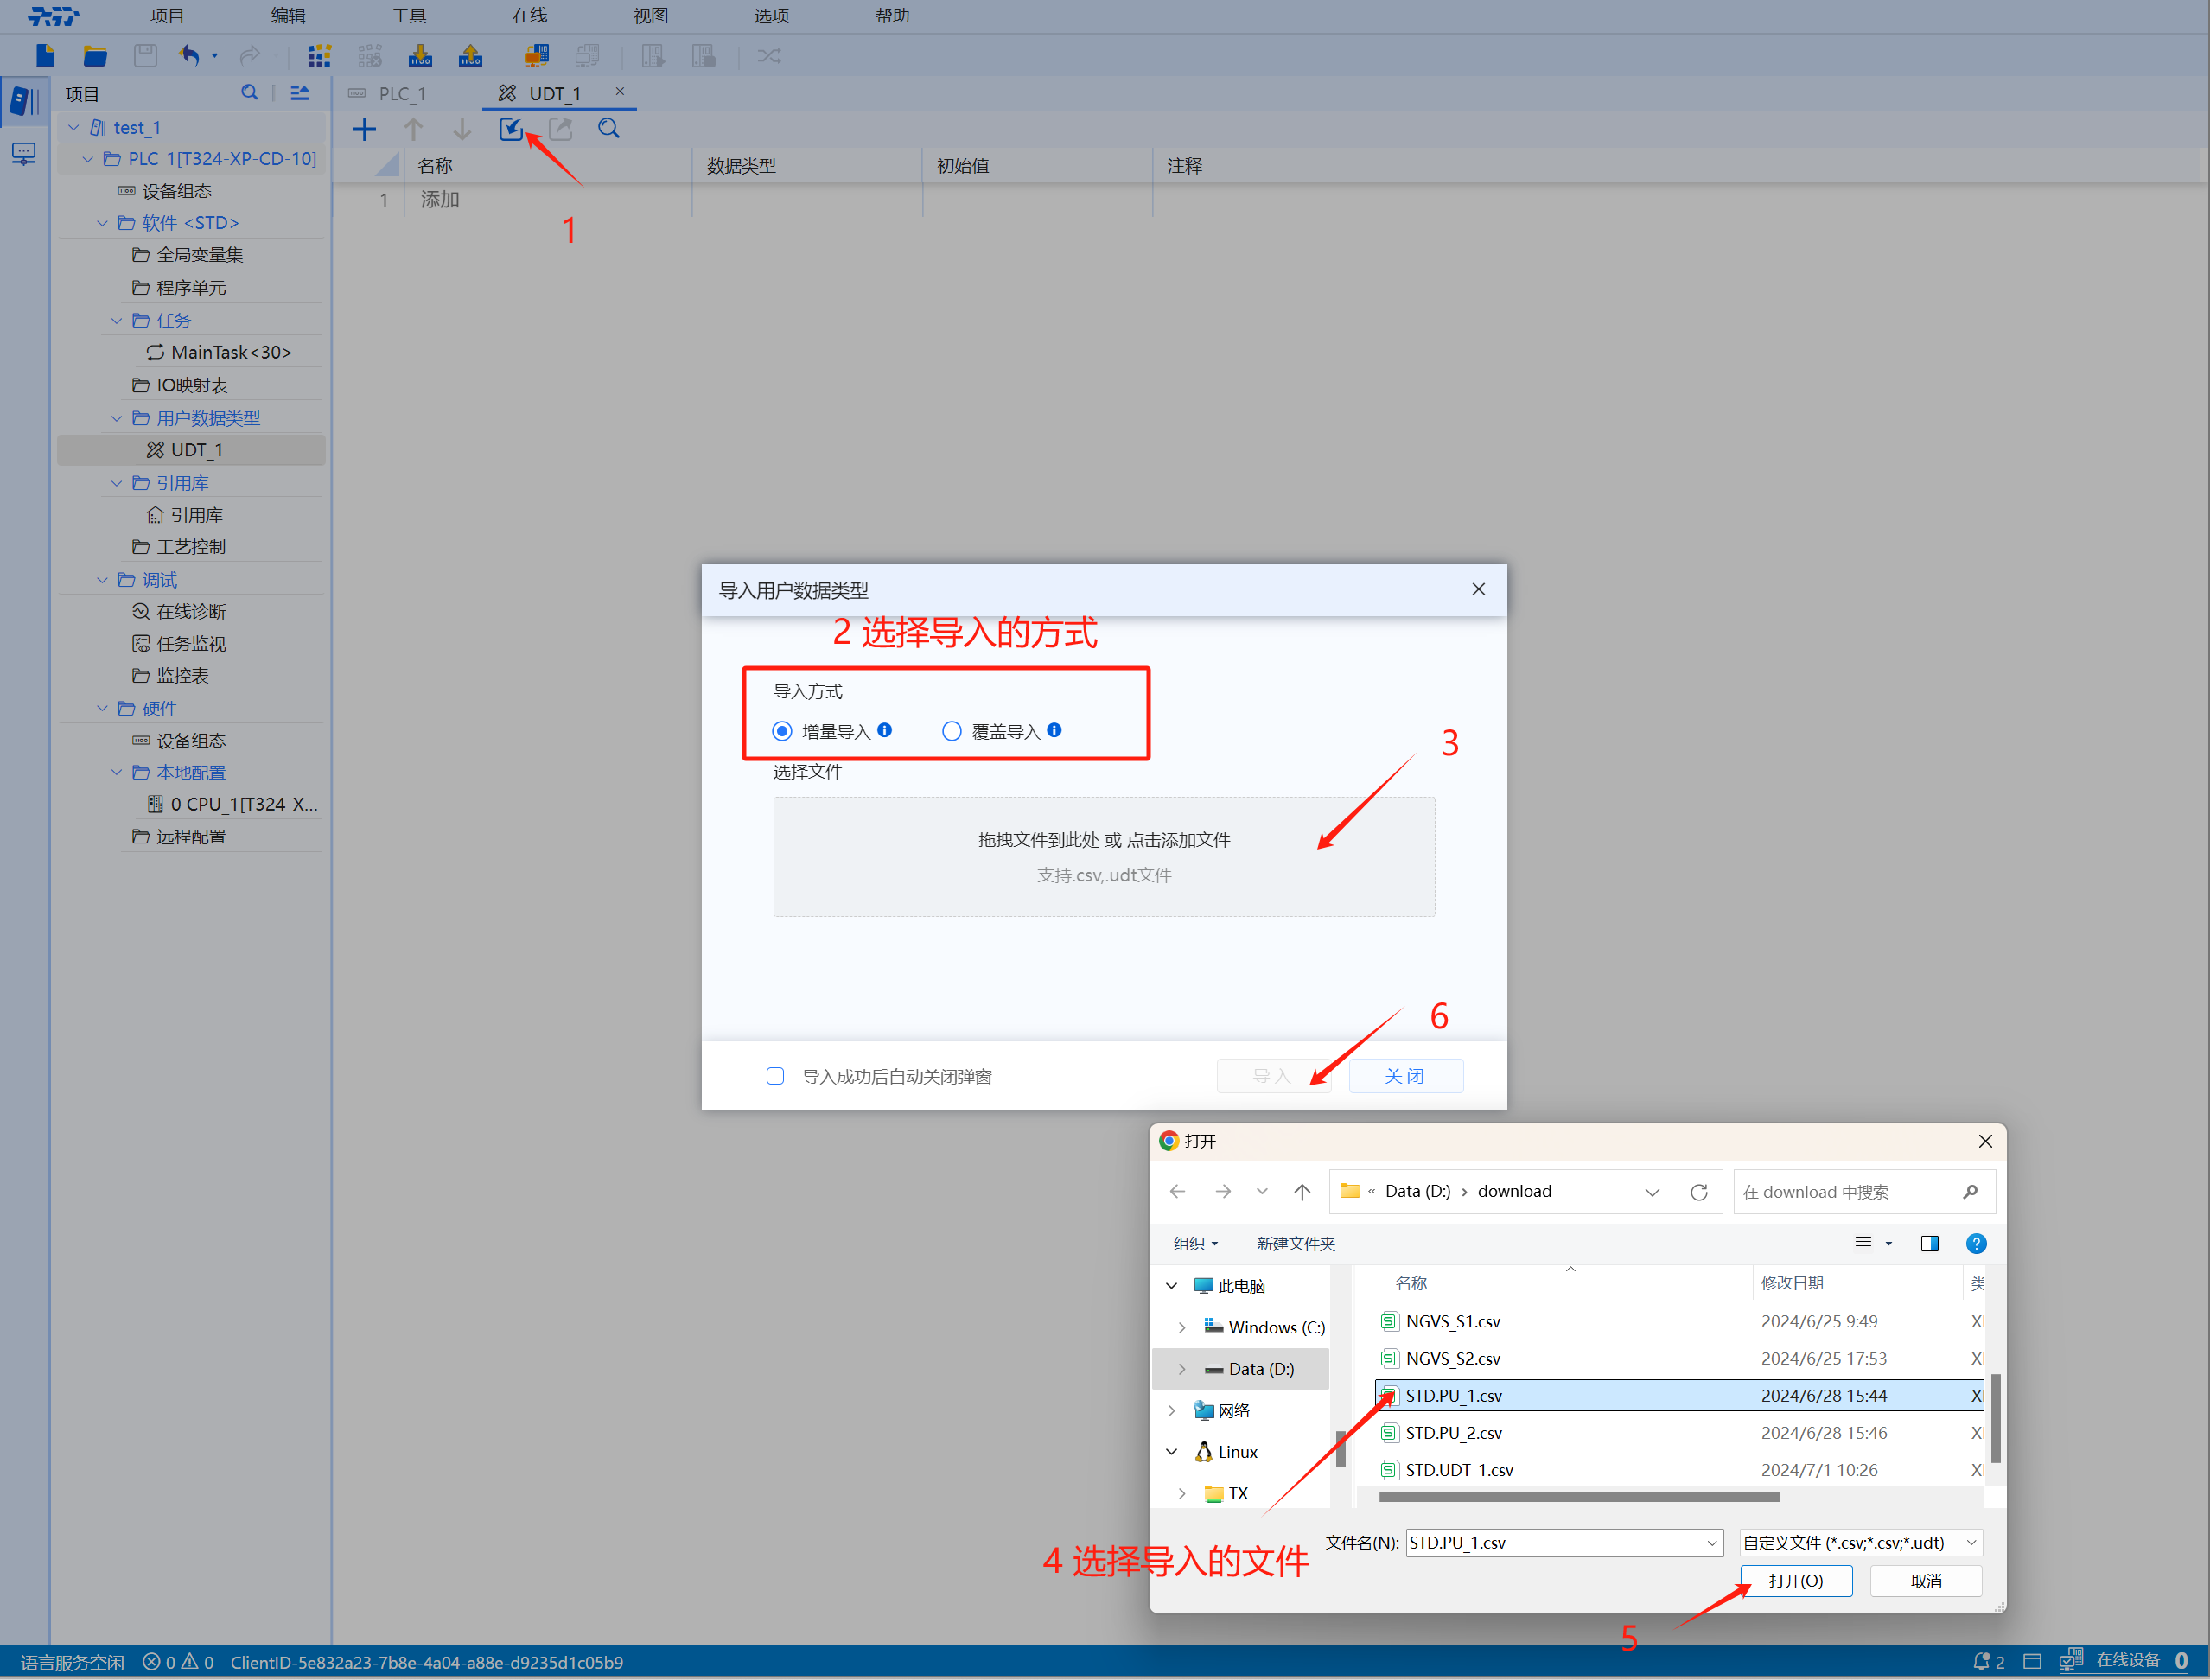Save the current project
The height and width of the screenshot is (1680, 2210).
pyautogui.click(x=145, y=56)
